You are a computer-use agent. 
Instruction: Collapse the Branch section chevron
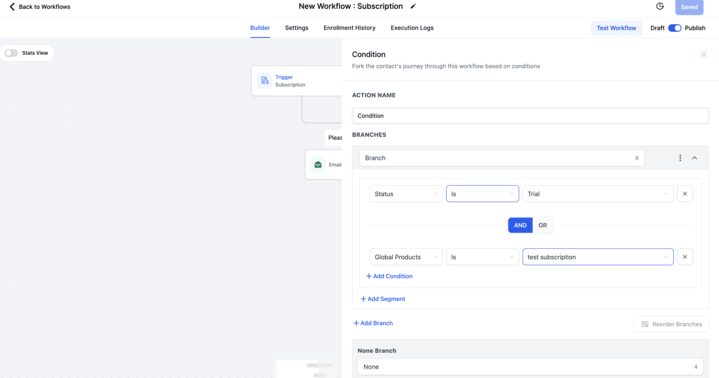click(x=695, y=158)
